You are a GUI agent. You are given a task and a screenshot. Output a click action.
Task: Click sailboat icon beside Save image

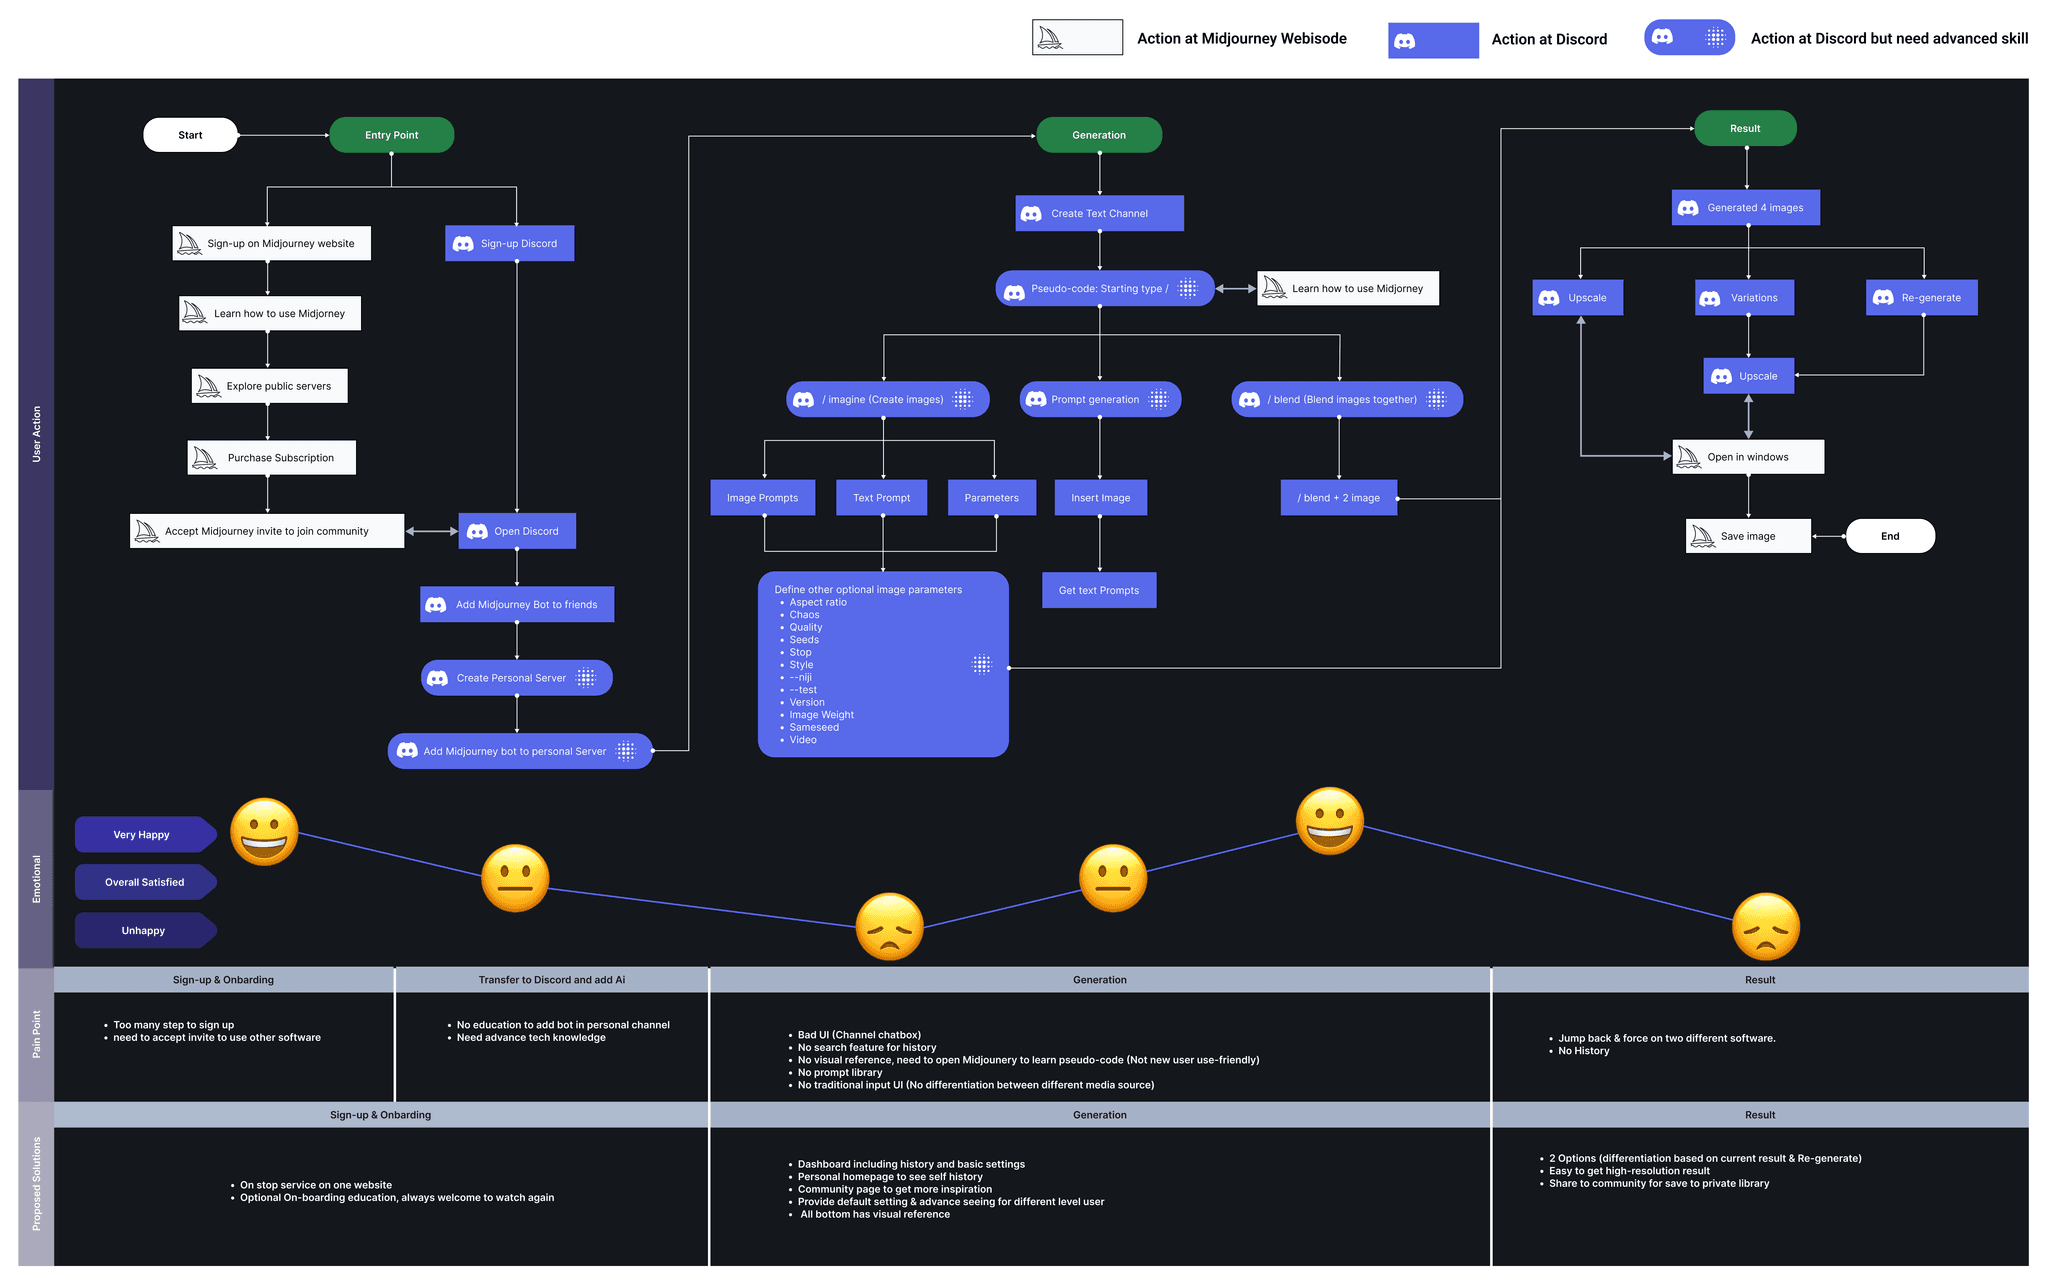point(1702,537)
